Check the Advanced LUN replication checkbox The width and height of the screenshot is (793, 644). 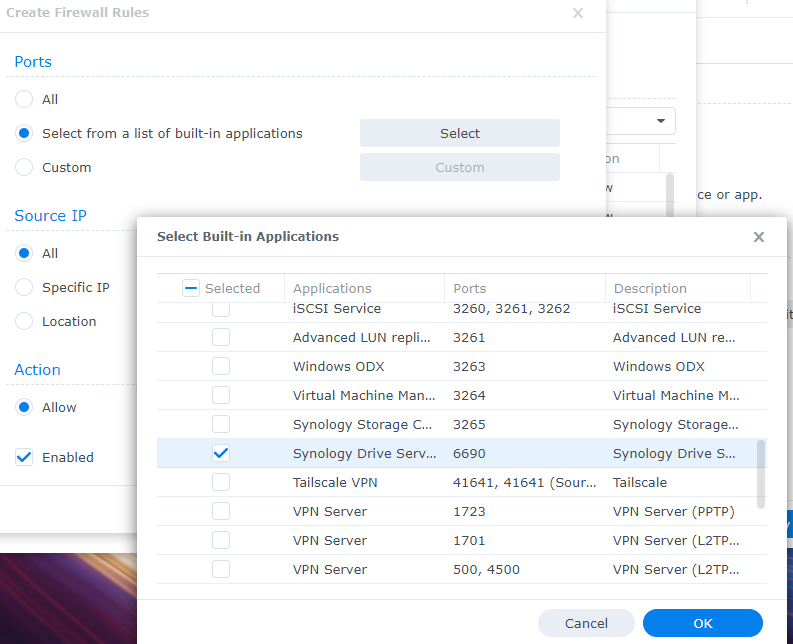[x=221, y=337]
